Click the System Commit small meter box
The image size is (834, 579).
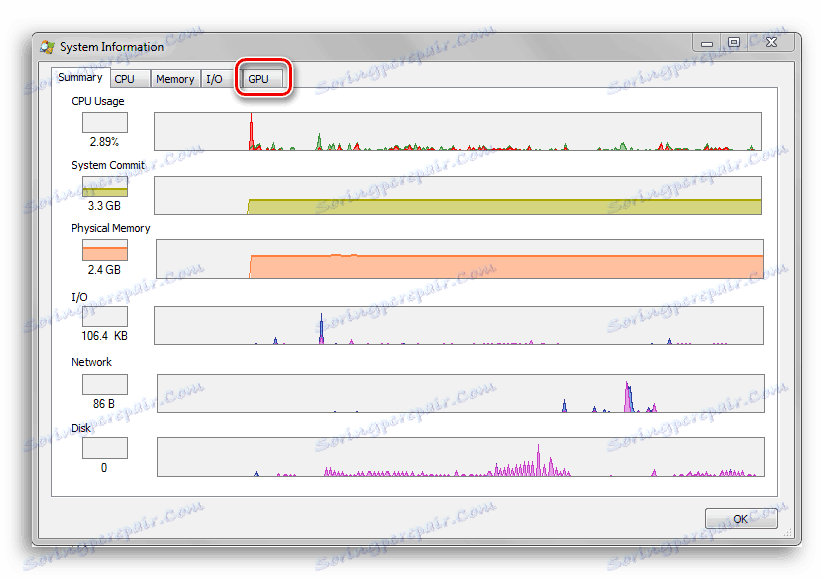pyautogui.click(x=105, y=187)
